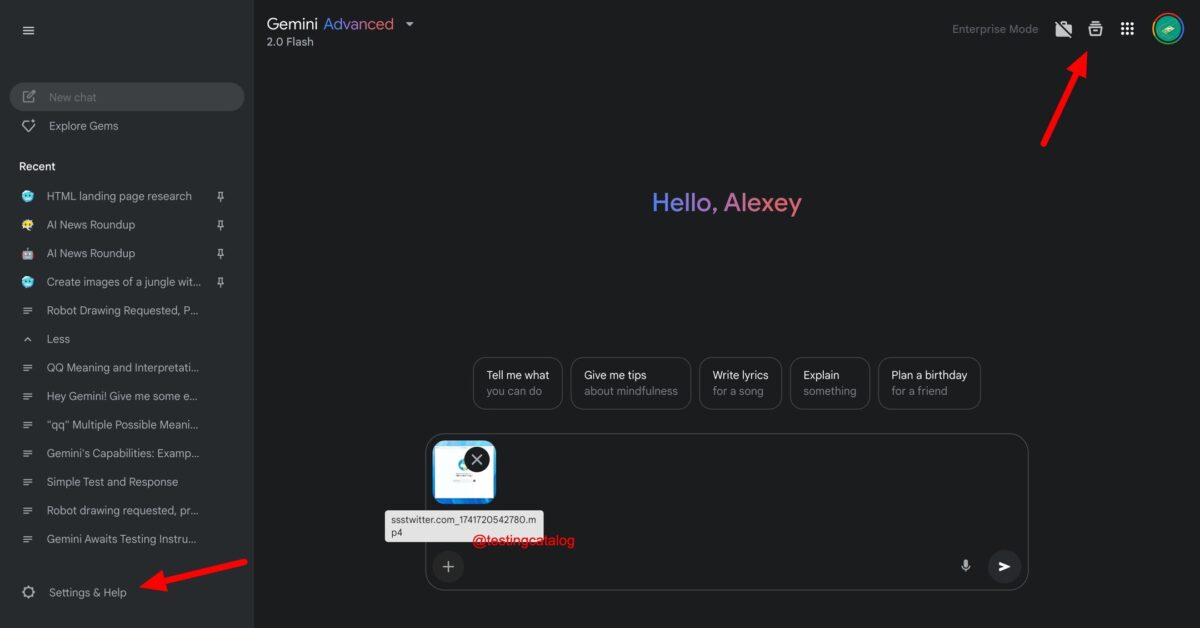Click the Recent section heading
The height and width of the screenshot is (628, 1200).
[37, 166]
